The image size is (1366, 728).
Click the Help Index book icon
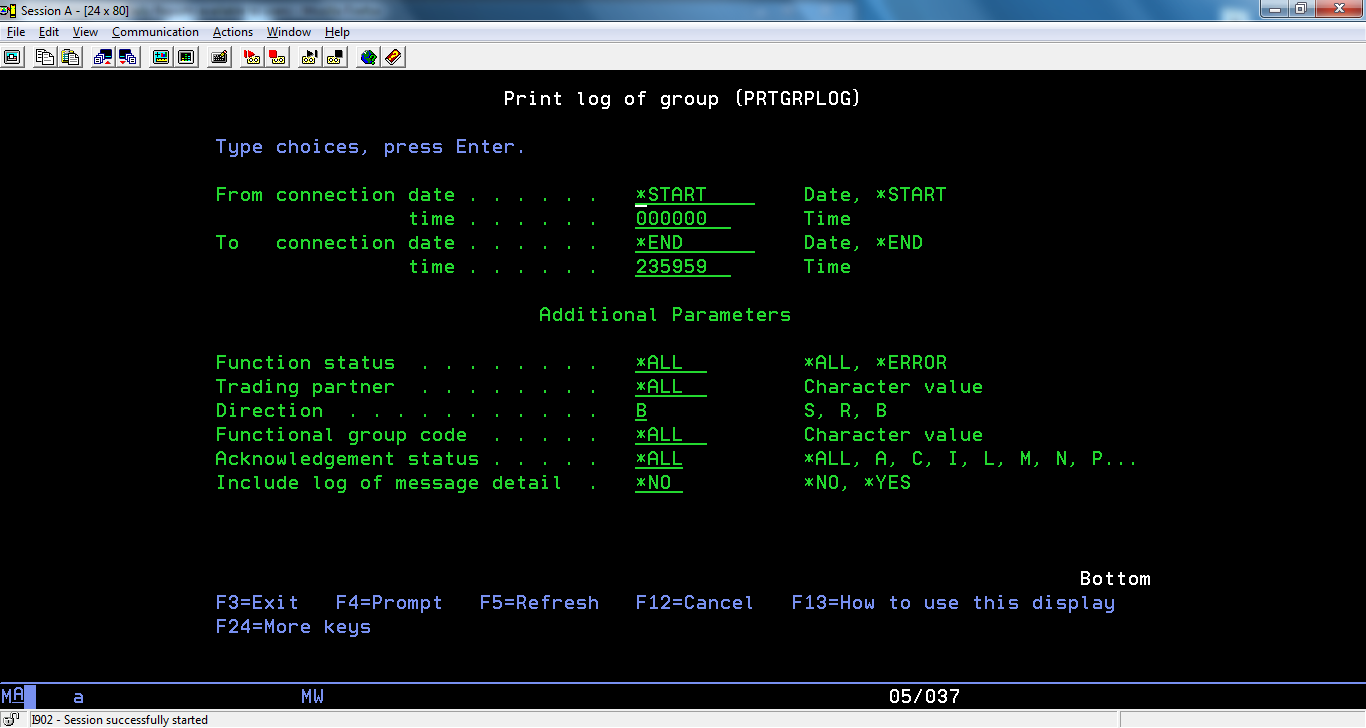(x=393, y=57)
